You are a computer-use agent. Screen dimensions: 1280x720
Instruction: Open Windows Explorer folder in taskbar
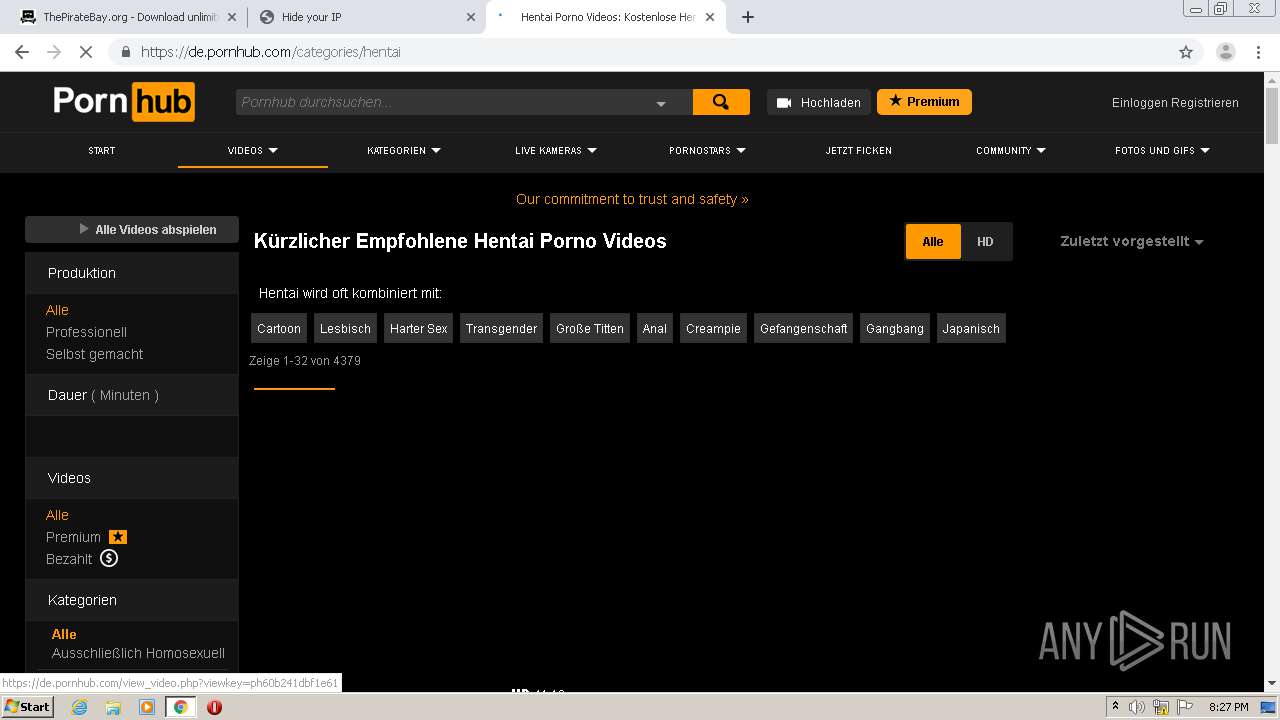click(113, 707)
